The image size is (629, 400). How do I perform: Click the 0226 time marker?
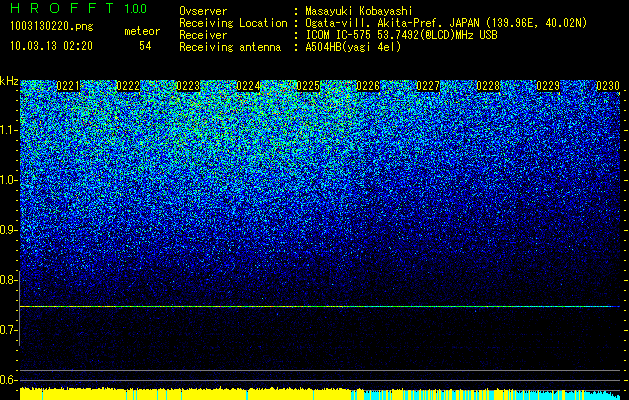tap(368, 86)
